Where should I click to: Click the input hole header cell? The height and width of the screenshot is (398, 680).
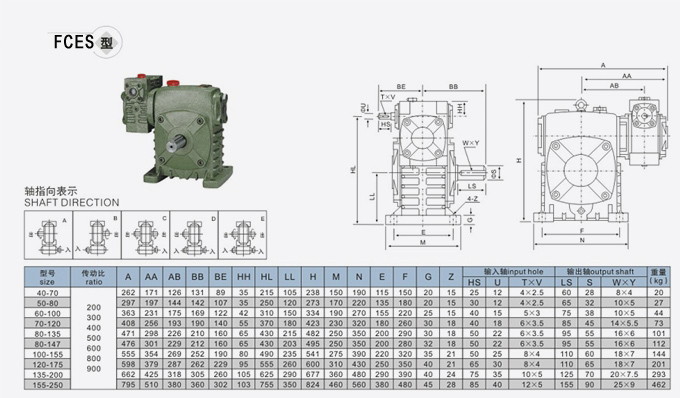pos(508,272)
